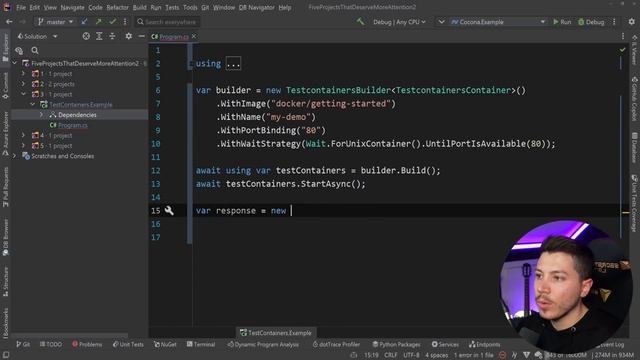Open Dynamic Program Analysis tool window
The width and height of the screenshot is (640, 360).
(263, 344)
